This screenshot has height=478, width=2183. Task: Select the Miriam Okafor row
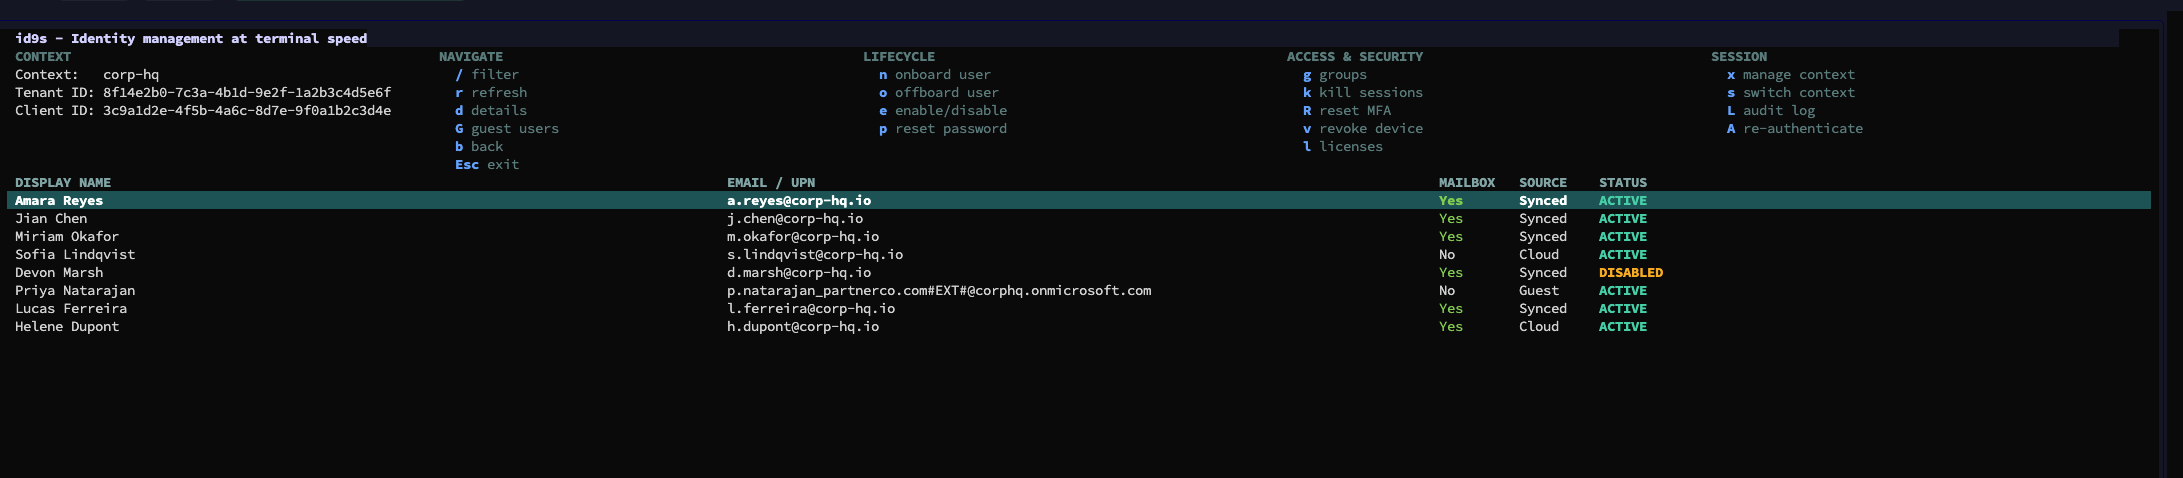pos(1079,237)
